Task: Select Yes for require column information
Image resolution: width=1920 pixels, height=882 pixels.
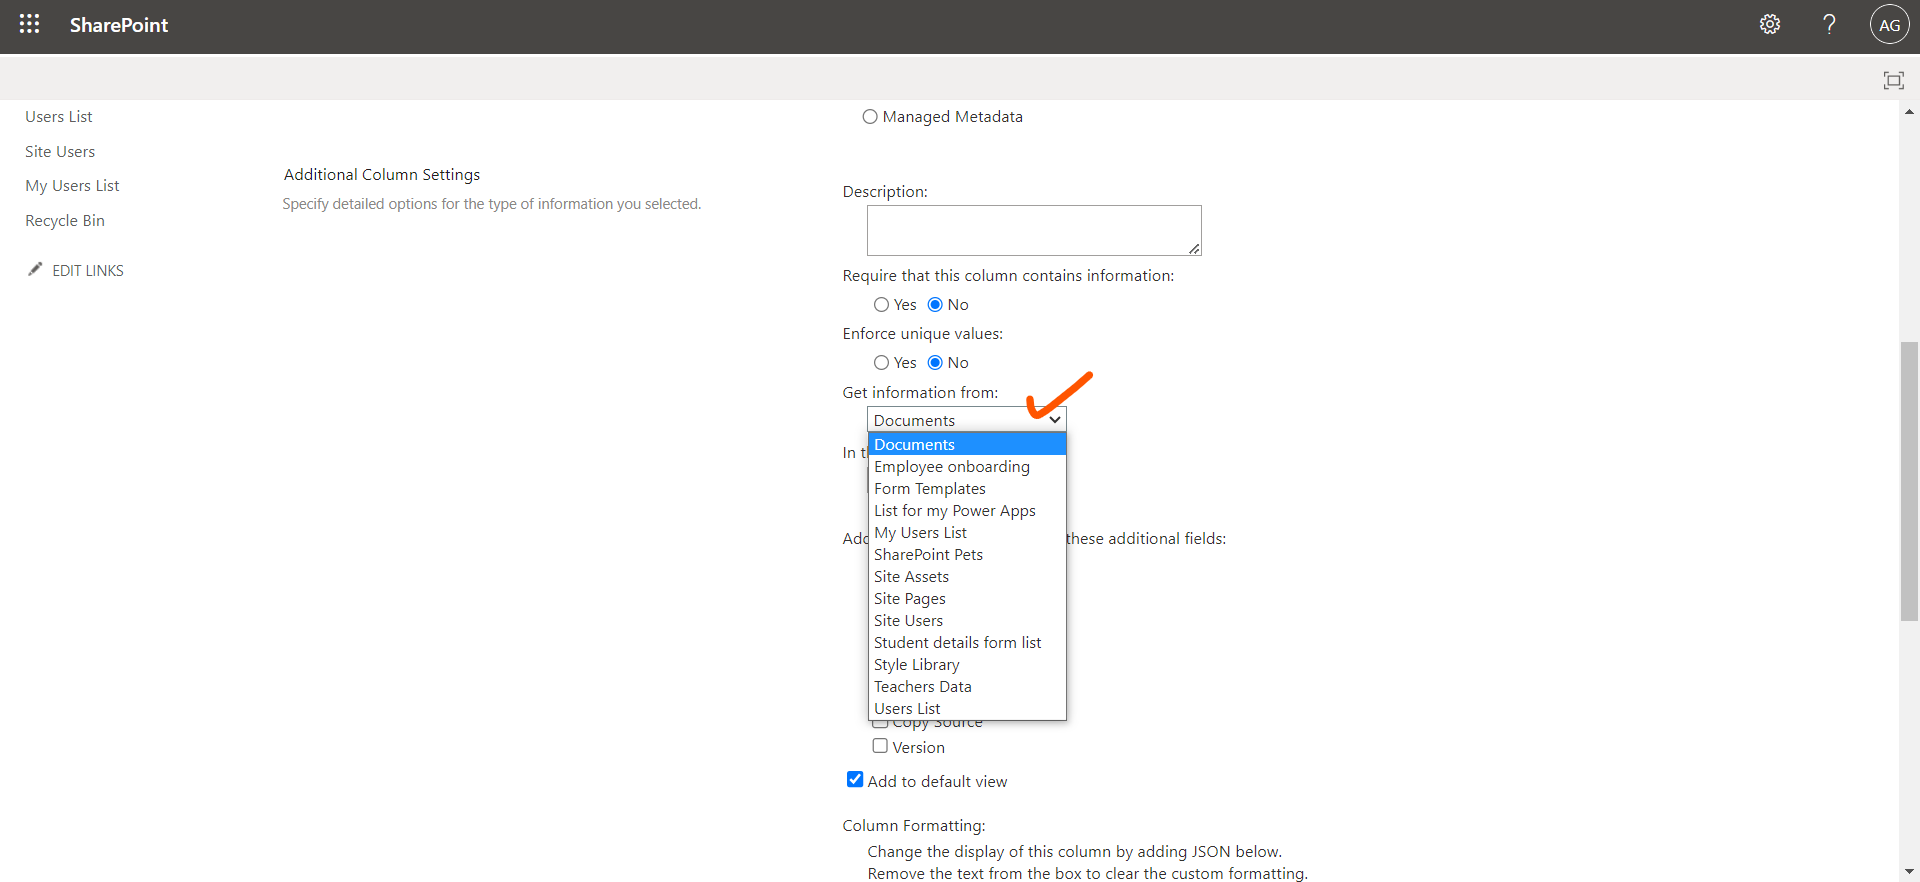Action: [881, 305]
